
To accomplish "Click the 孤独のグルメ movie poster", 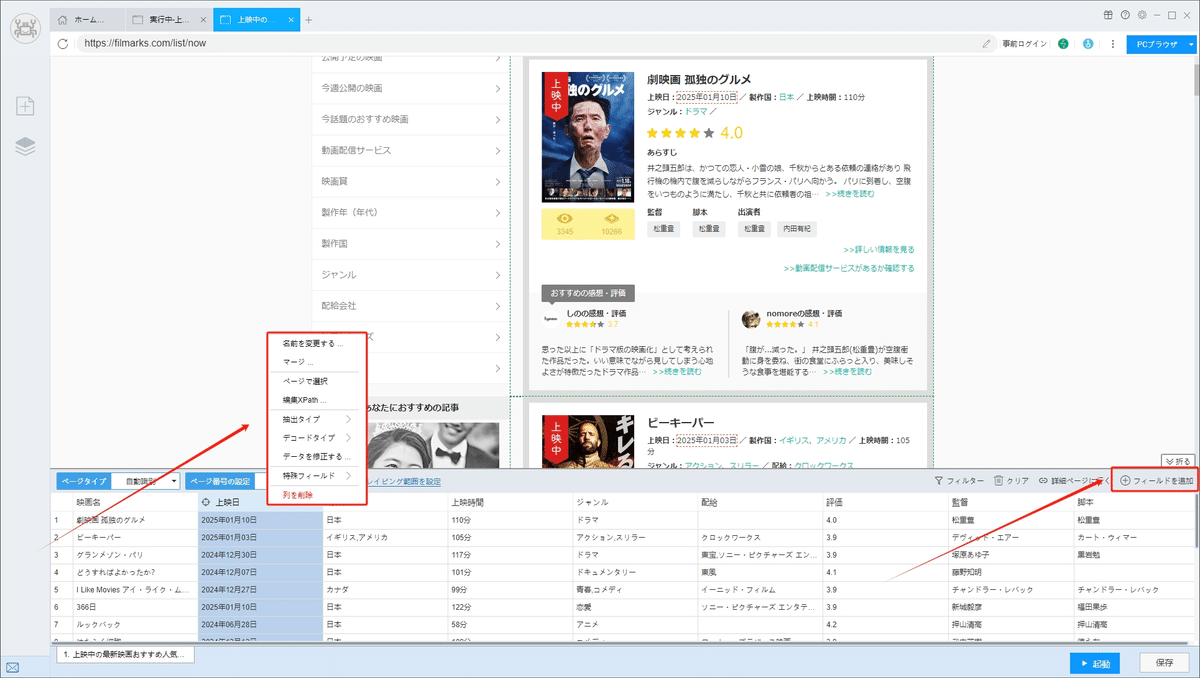I will [586, 137].
